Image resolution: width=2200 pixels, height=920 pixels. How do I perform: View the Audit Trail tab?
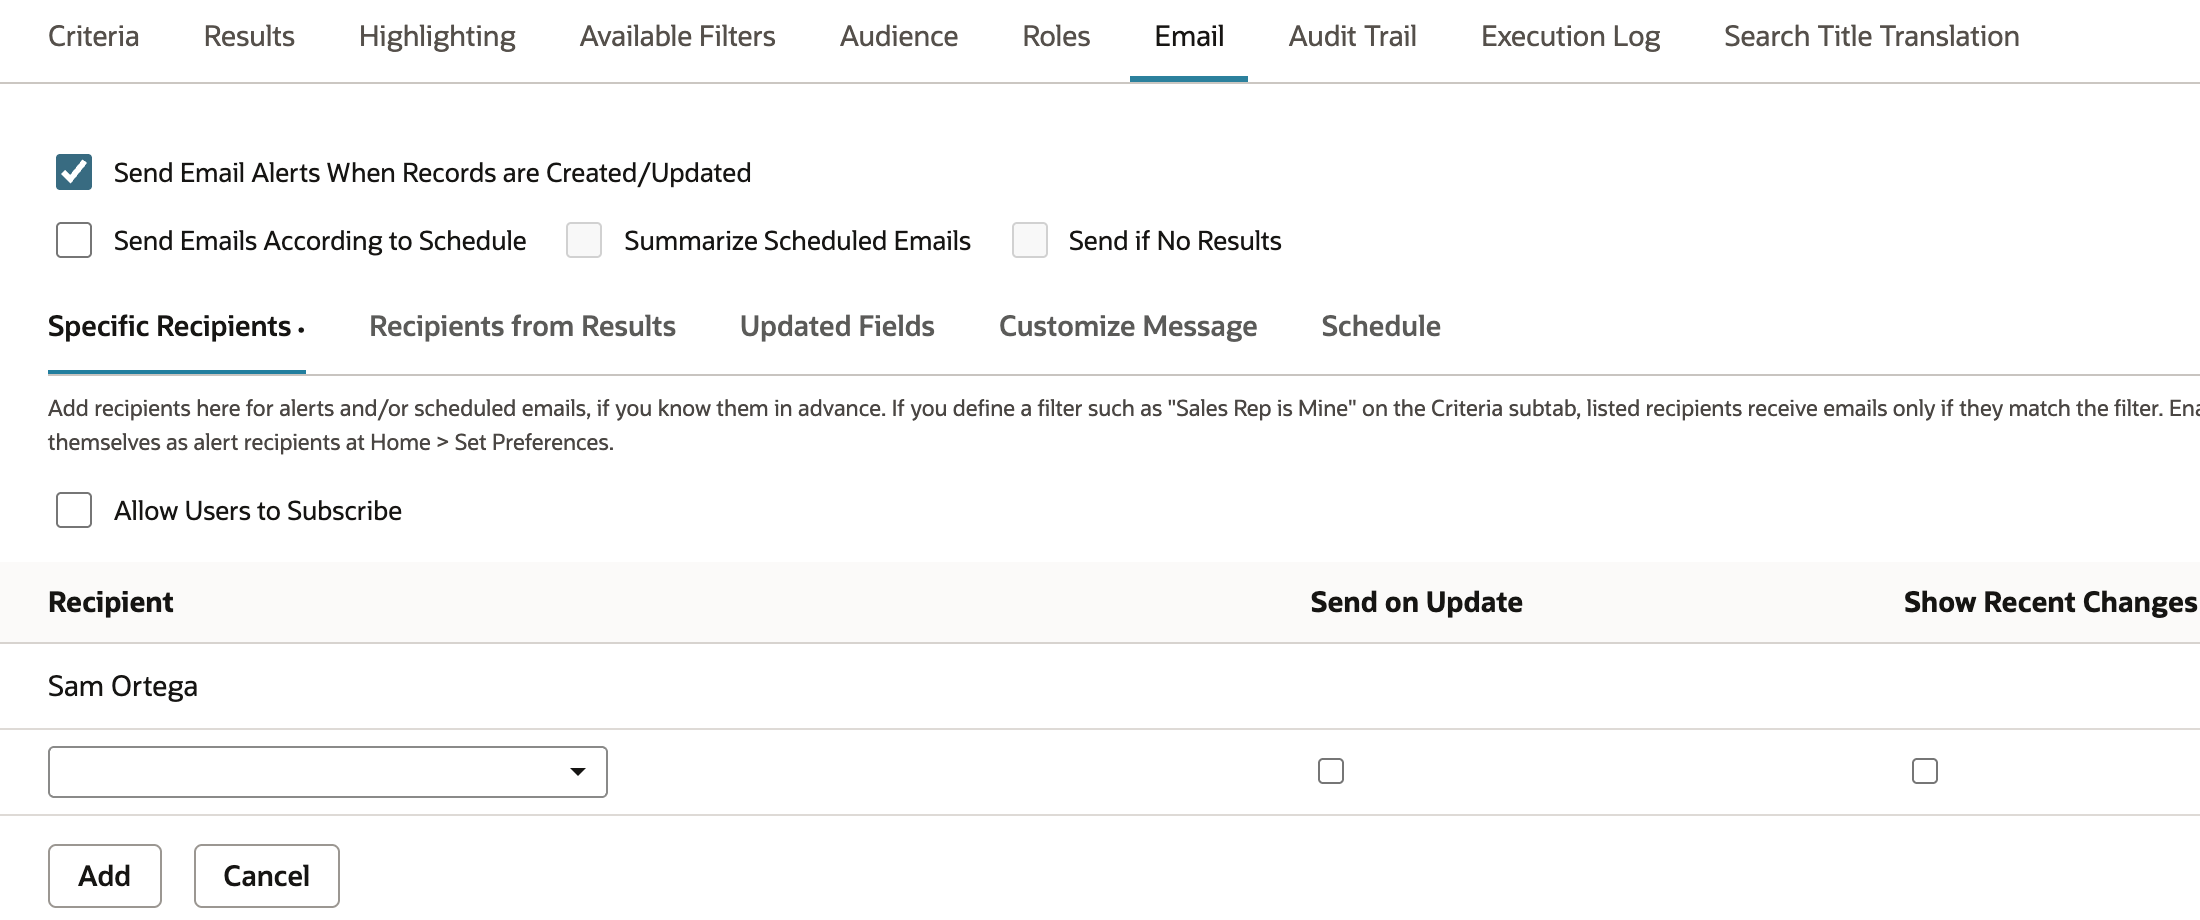click(1352, 37)
